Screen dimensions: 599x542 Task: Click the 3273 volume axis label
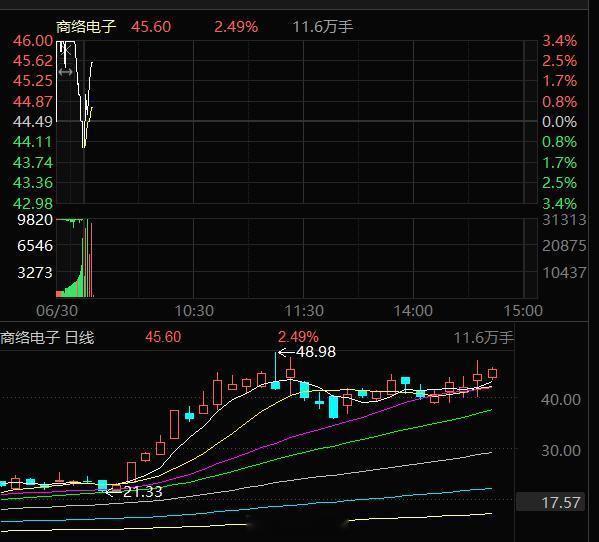pos(35,272)
